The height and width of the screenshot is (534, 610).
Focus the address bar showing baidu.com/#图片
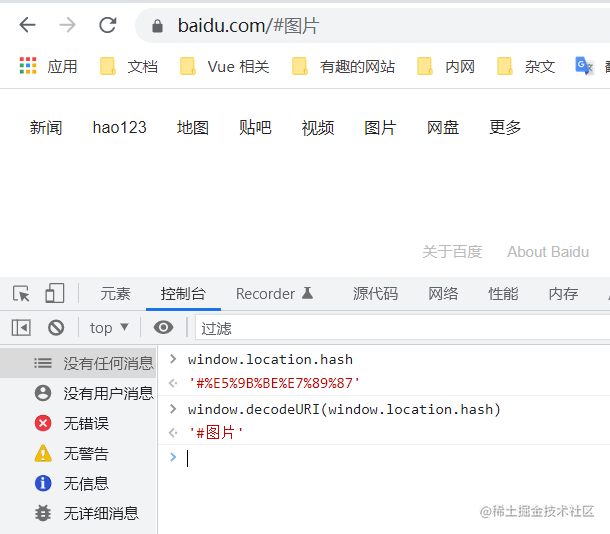(x=373, y=26)
